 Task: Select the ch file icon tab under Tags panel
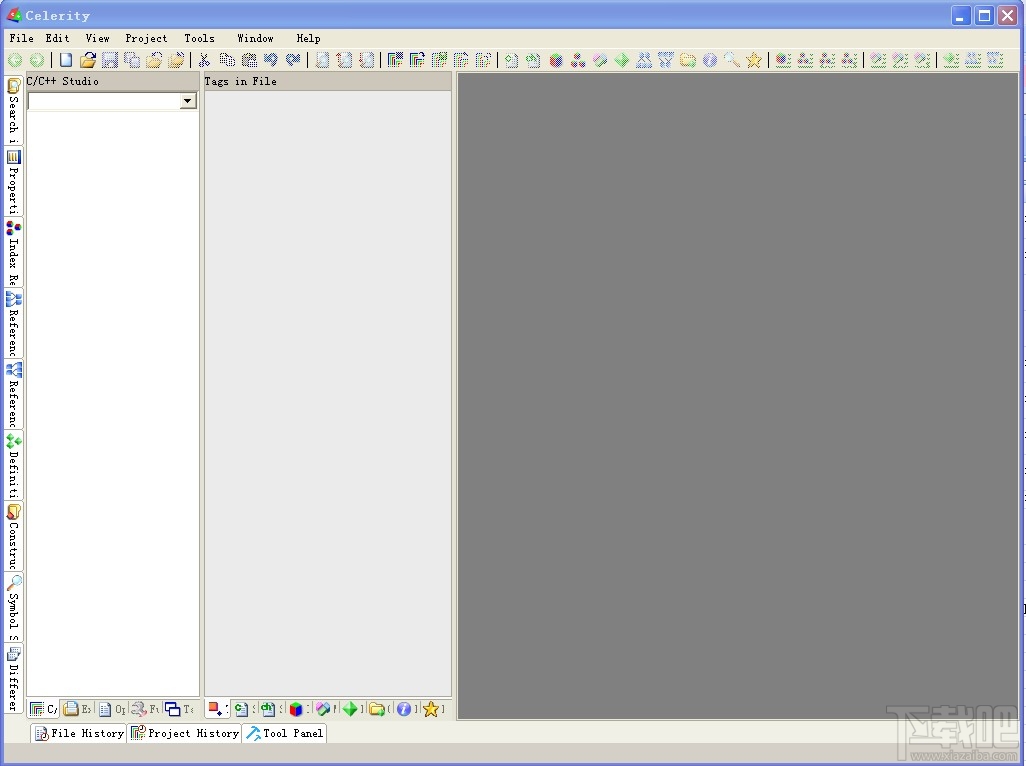[x=272, y=709]
